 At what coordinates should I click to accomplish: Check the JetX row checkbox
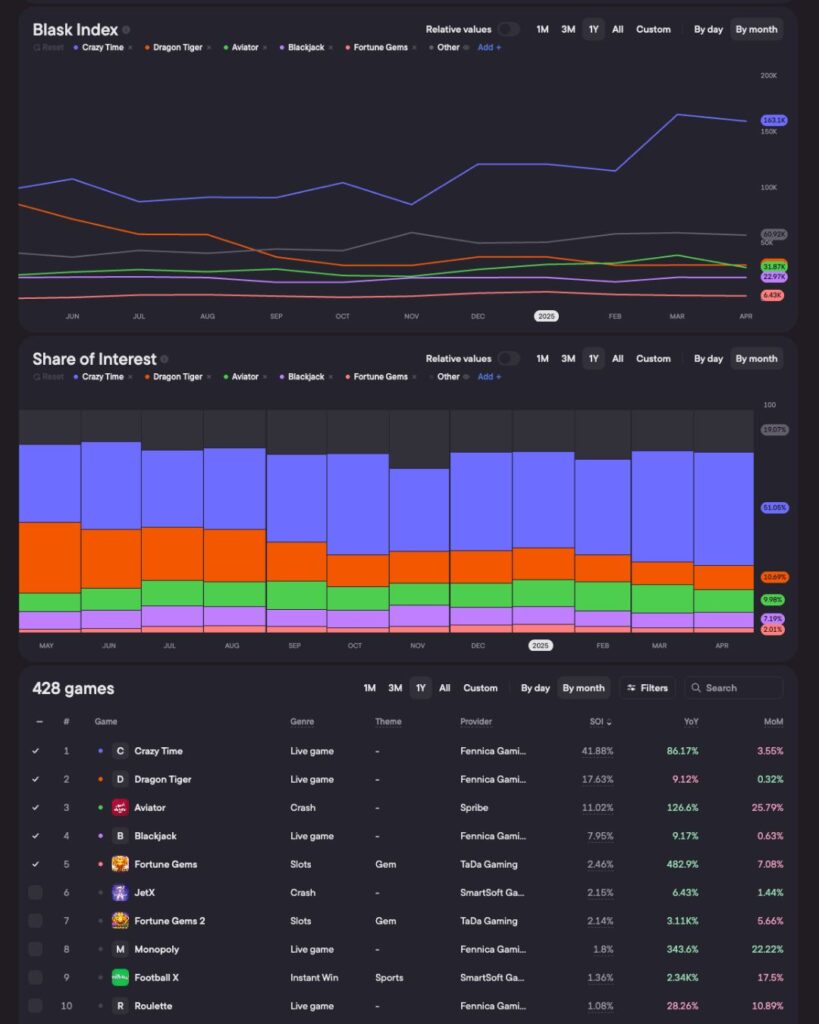click(x=36, y=892)
